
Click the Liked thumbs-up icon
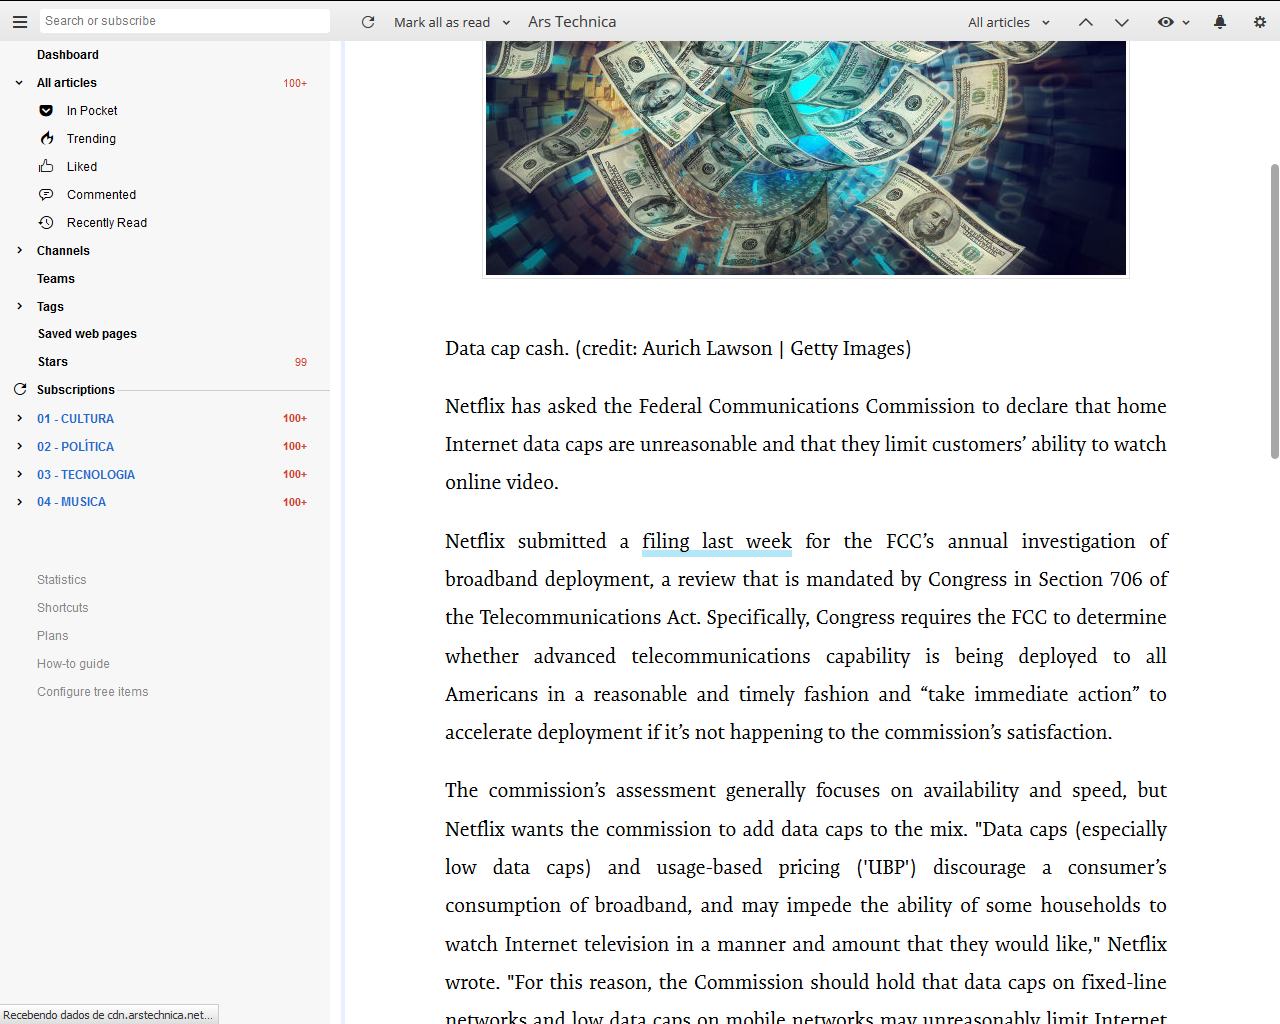pos(46,167)
